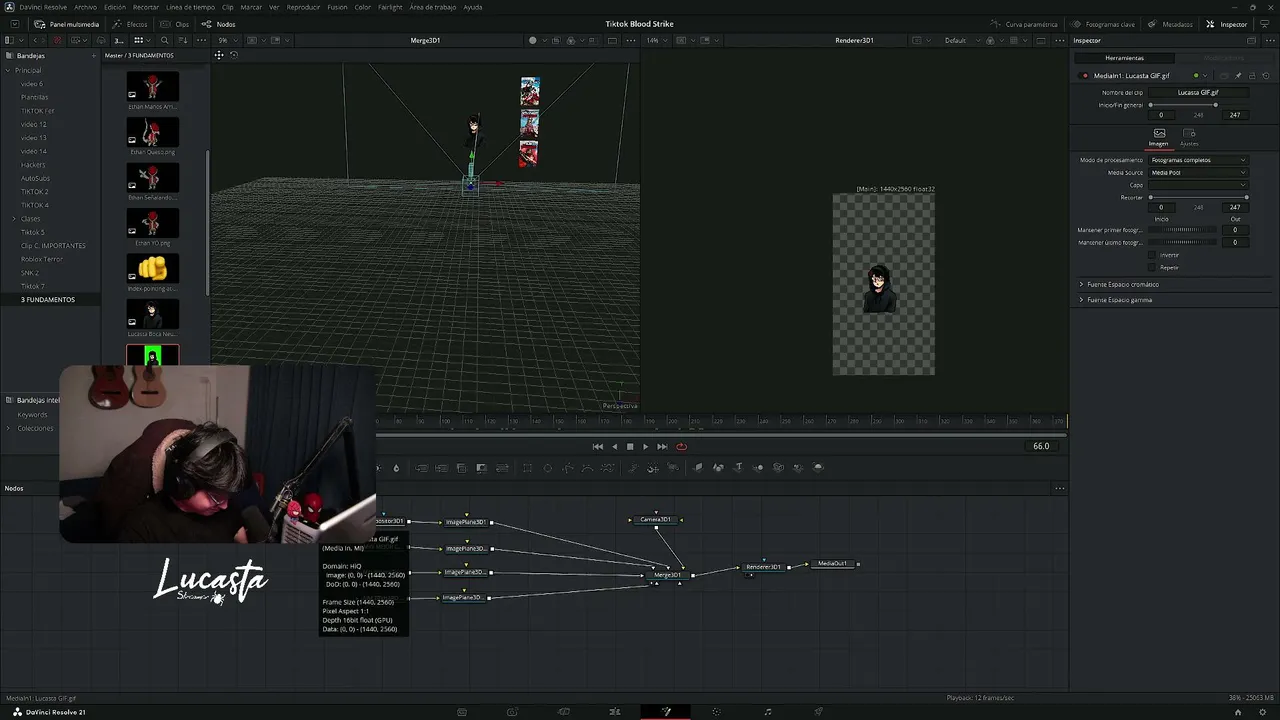
Task: Select the Ajustes tab in Inspector
Action: pyautogui.click(x=1189, y=137)
